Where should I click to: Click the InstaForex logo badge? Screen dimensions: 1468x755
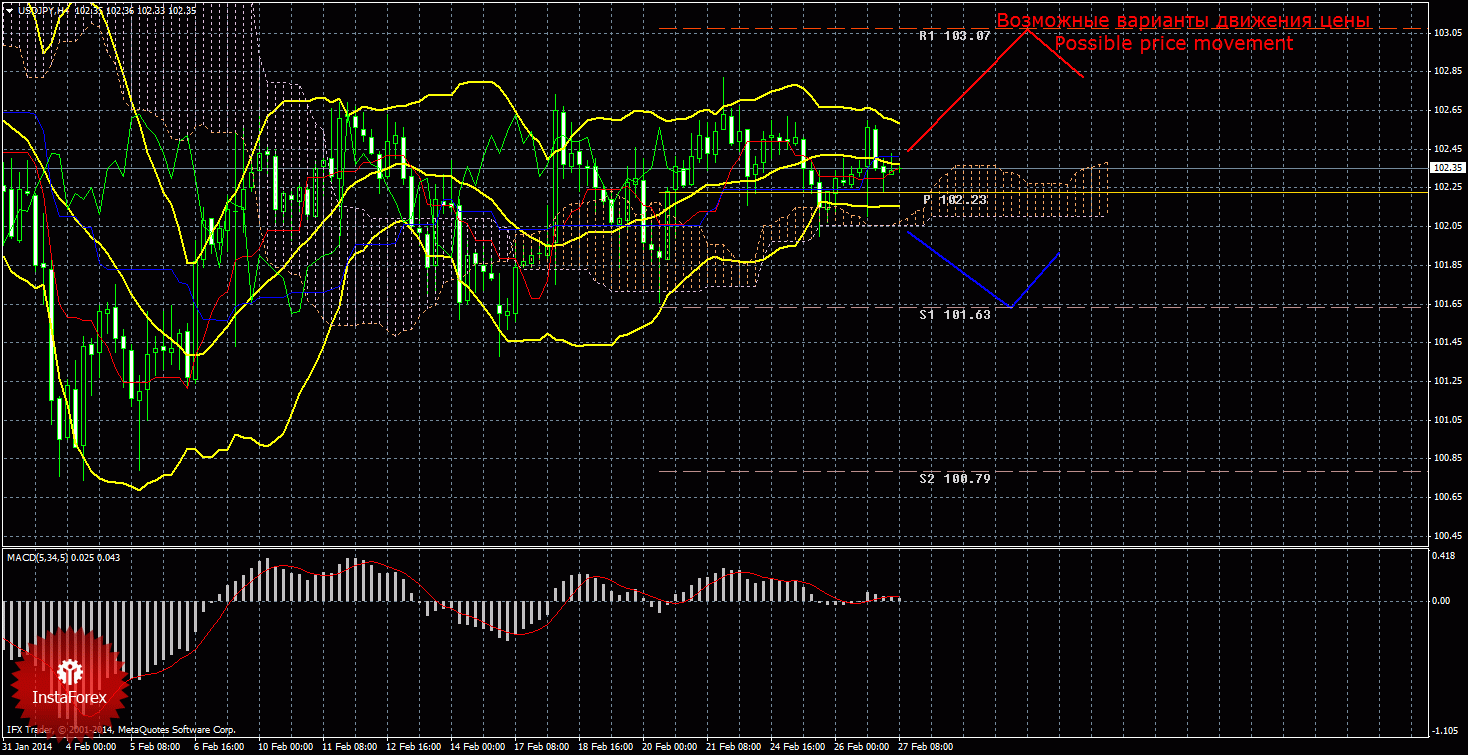pyautogui.click(x=68, y=684)
